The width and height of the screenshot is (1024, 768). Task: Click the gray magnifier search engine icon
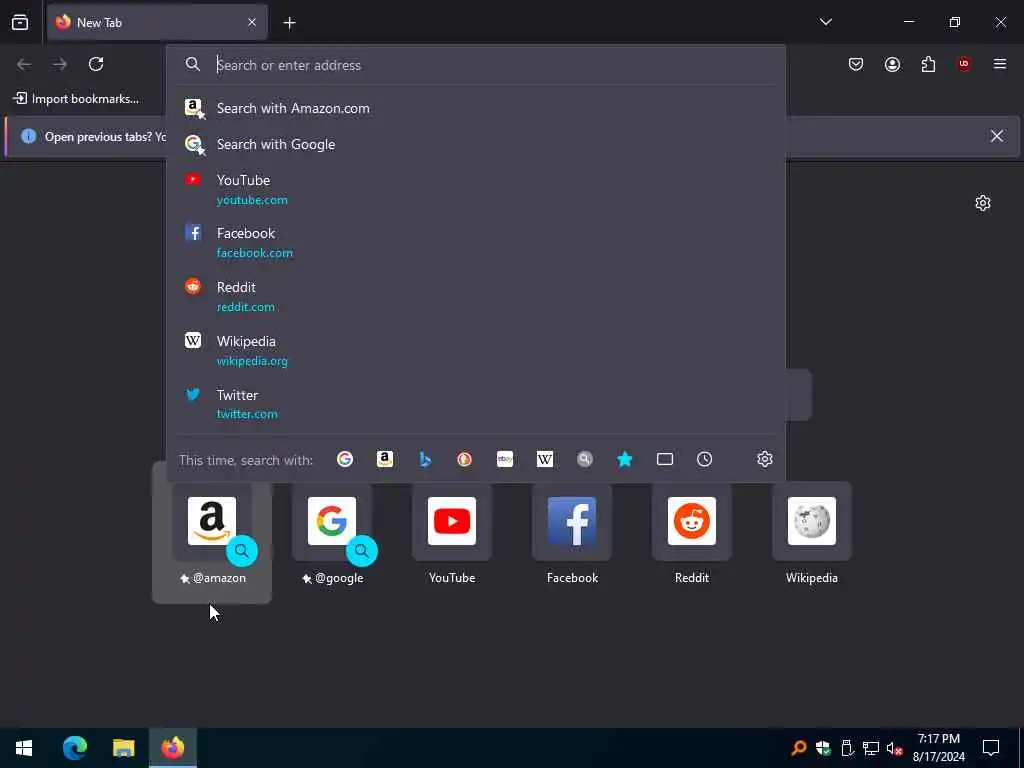(x=584, y=459)
